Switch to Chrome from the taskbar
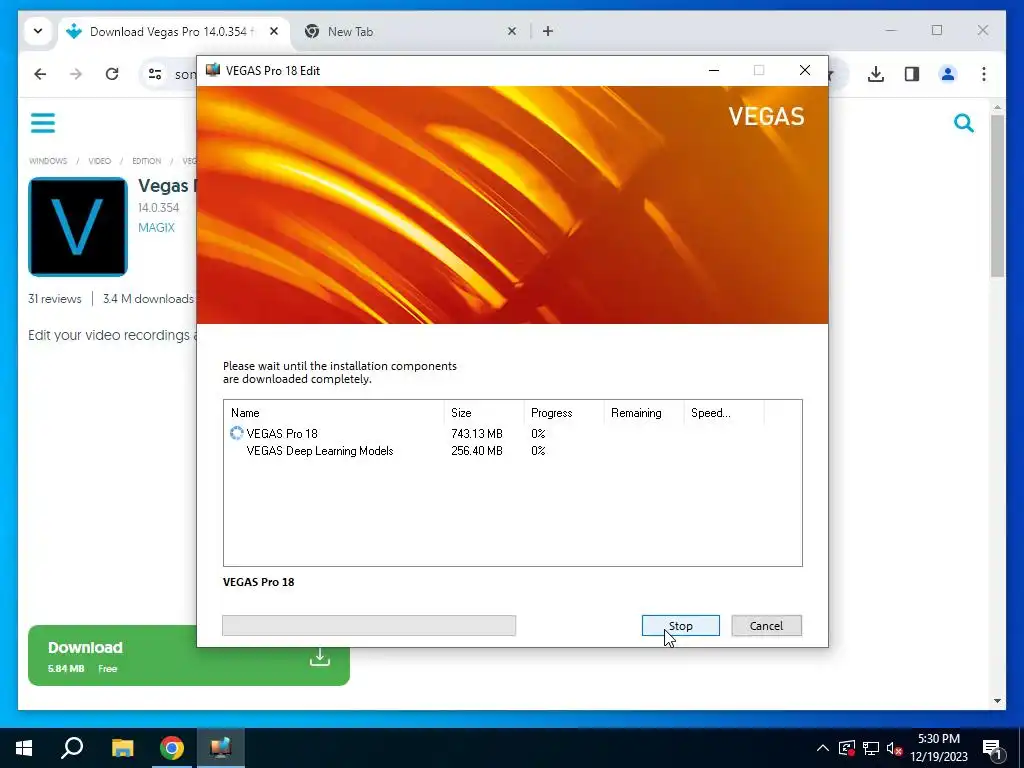 pyautogui.click(x=172, y=748)
